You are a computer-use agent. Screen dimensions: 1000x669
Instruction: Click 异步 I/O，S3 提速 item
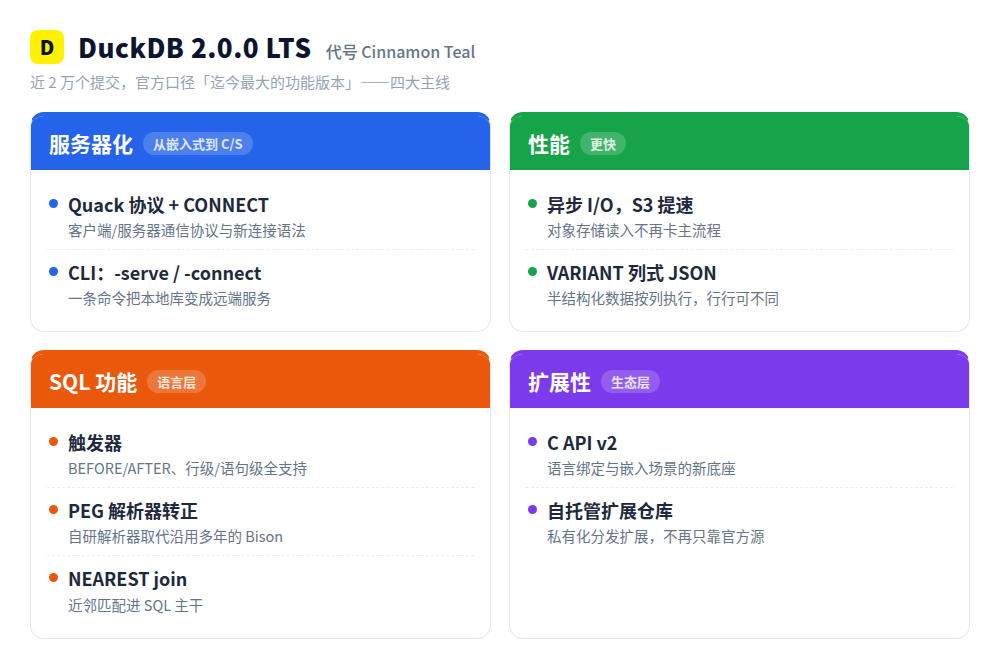pyautogui.click(x=620, y=205)
